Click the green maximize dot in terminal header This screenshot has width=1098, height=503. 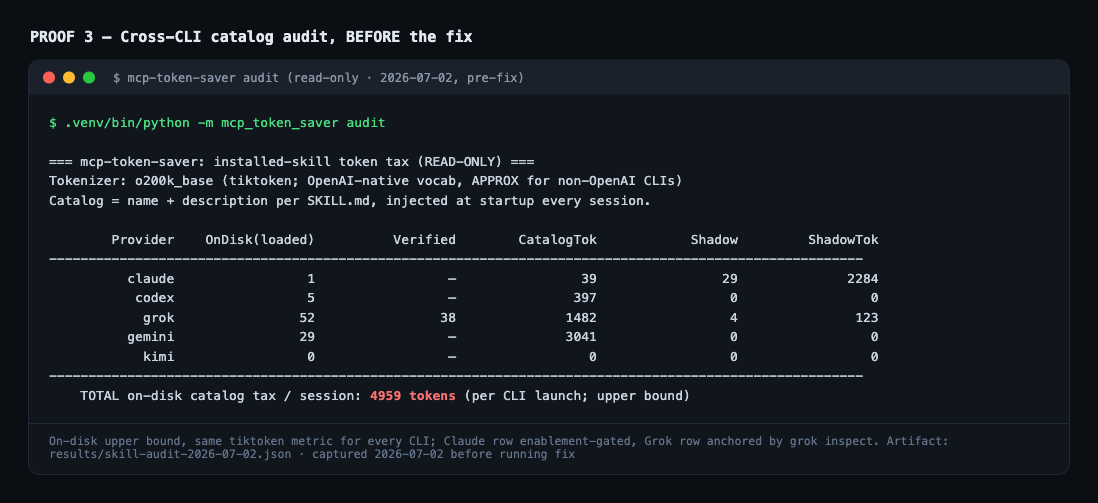click(89, 78)
